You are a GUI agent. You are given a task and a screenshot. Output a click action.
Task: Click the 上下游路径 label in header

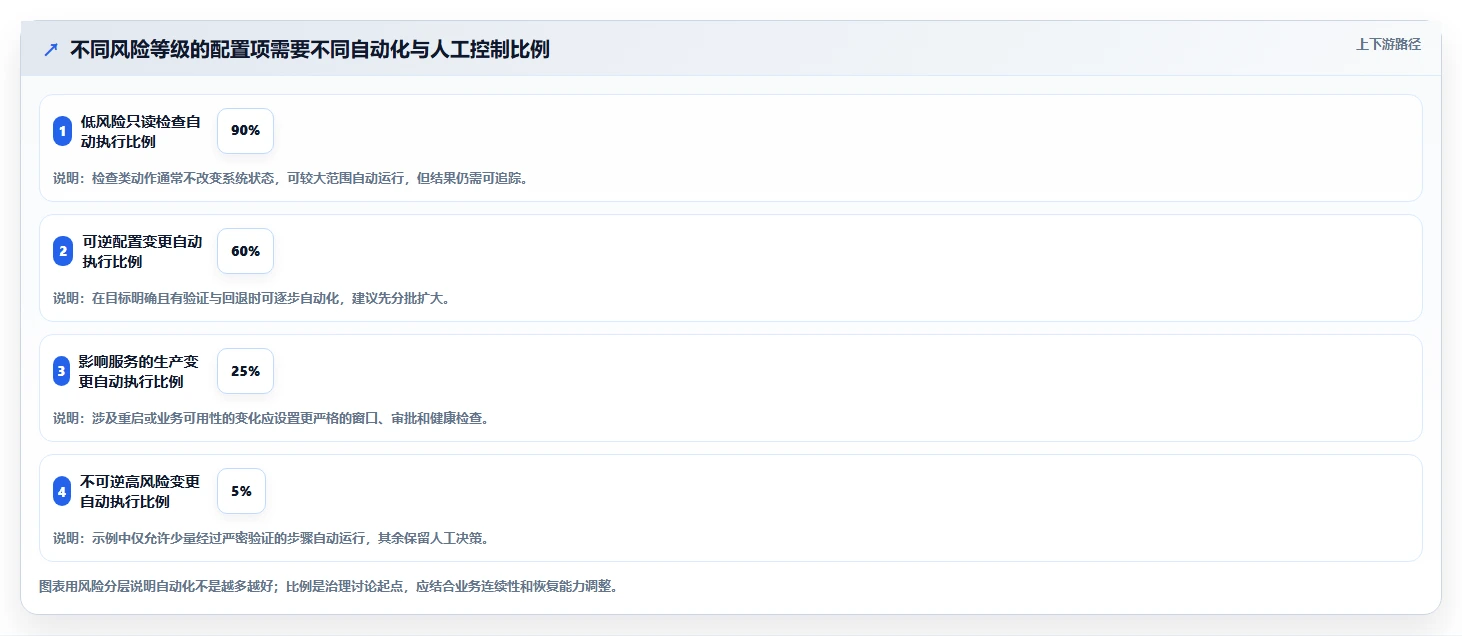point(1388,44)
